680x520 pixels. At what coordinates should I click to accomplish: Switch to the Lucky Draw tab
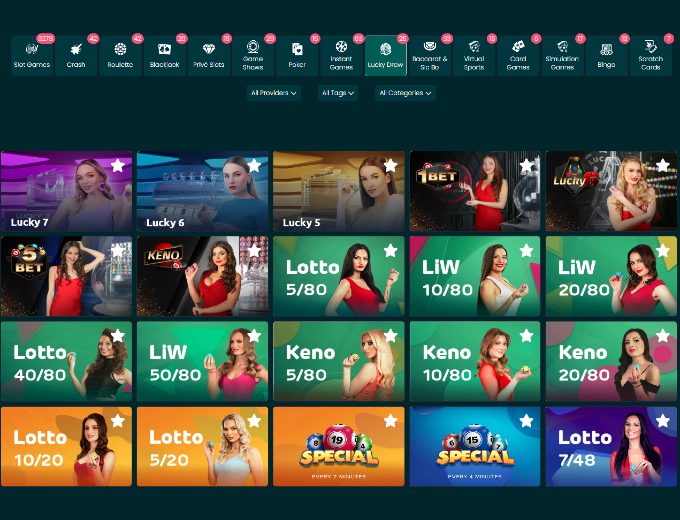click(386, 56)
